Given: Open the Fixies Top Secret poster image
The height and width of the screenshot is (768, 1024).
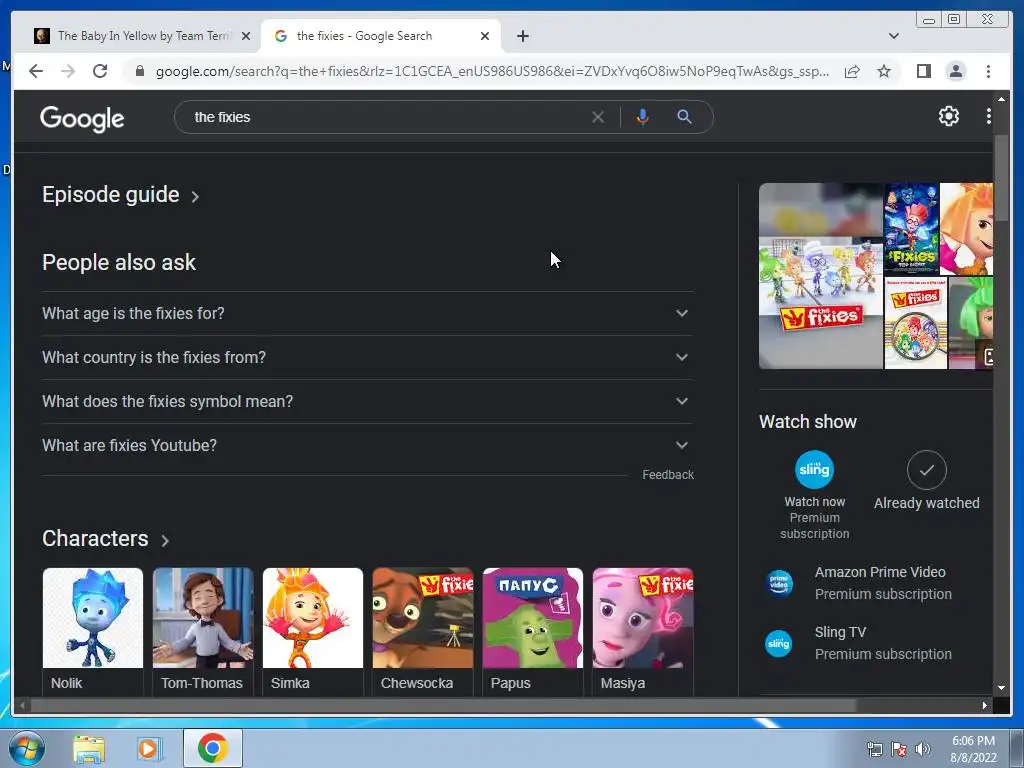Looking at the screenshot, I should 911,229.
